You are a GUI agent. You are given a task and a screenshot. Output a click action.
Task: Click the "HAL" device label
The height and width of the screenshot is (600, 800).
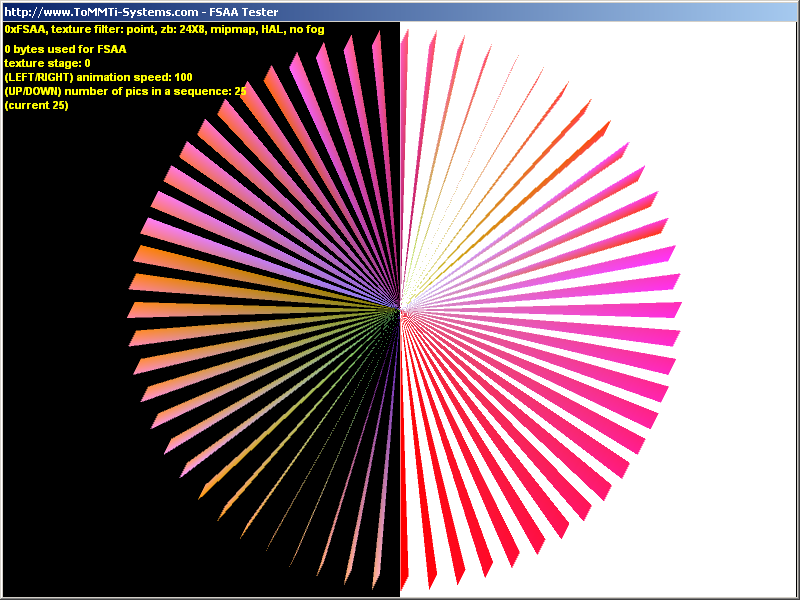click(273, 30)
